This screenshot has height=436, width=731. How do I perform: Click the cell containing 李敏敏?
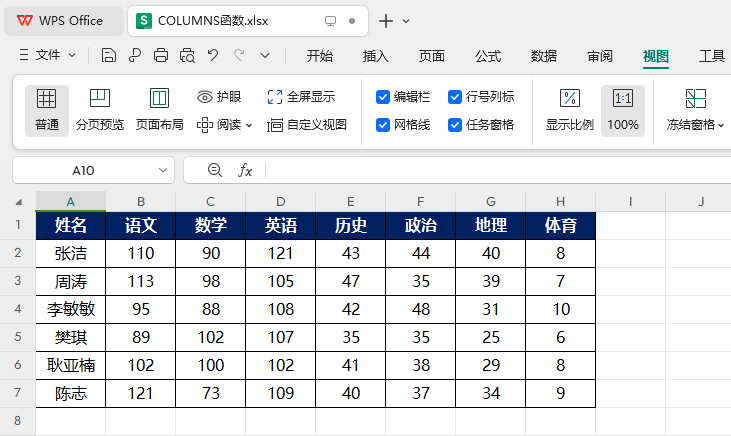click(70, 309)
